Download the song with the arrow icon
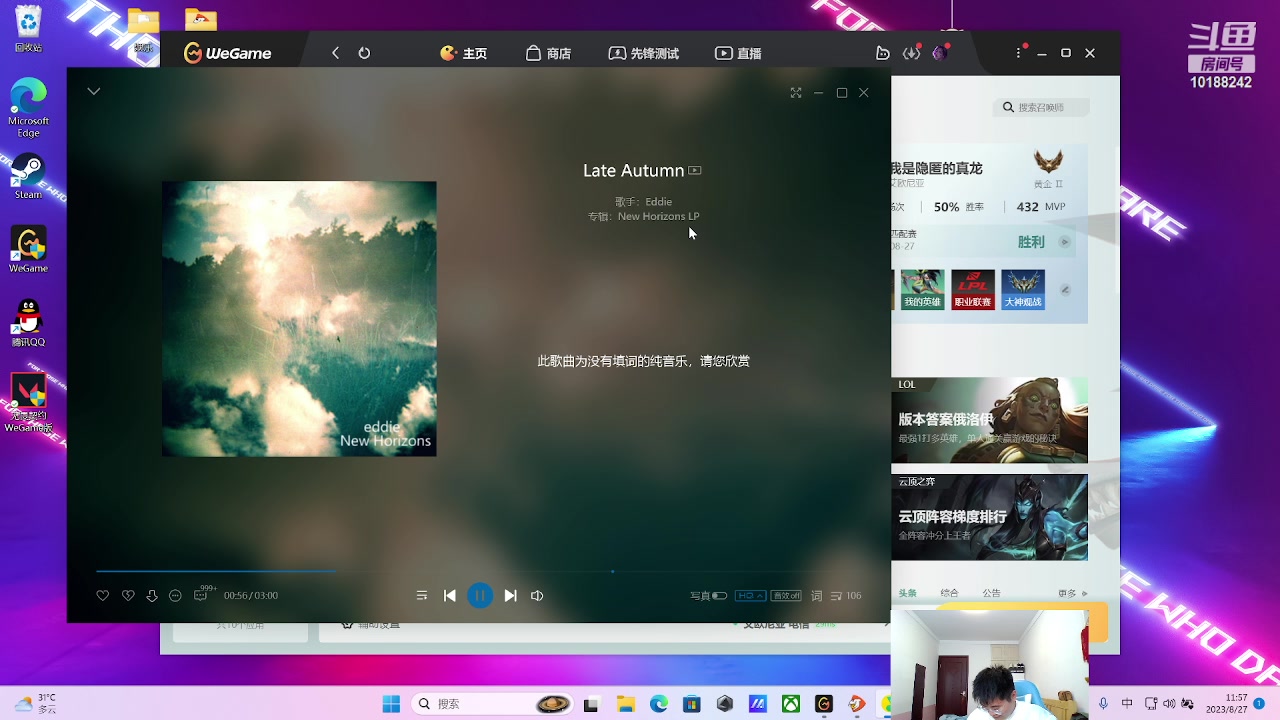The width and height of the screenshot is (1280, 720). (152, 596)
